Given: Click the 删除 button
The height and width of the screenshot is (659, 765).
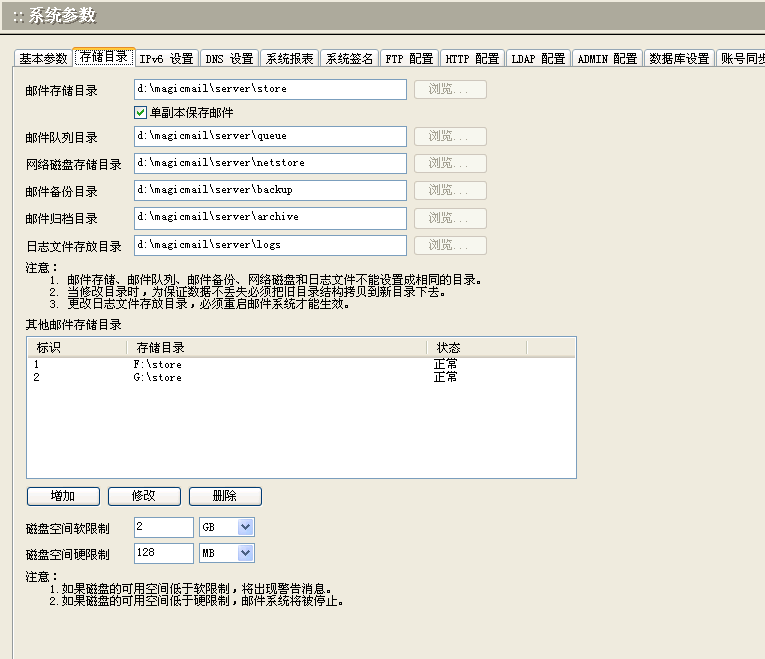Looking at the screenshot, I should [x=224, y=496].
